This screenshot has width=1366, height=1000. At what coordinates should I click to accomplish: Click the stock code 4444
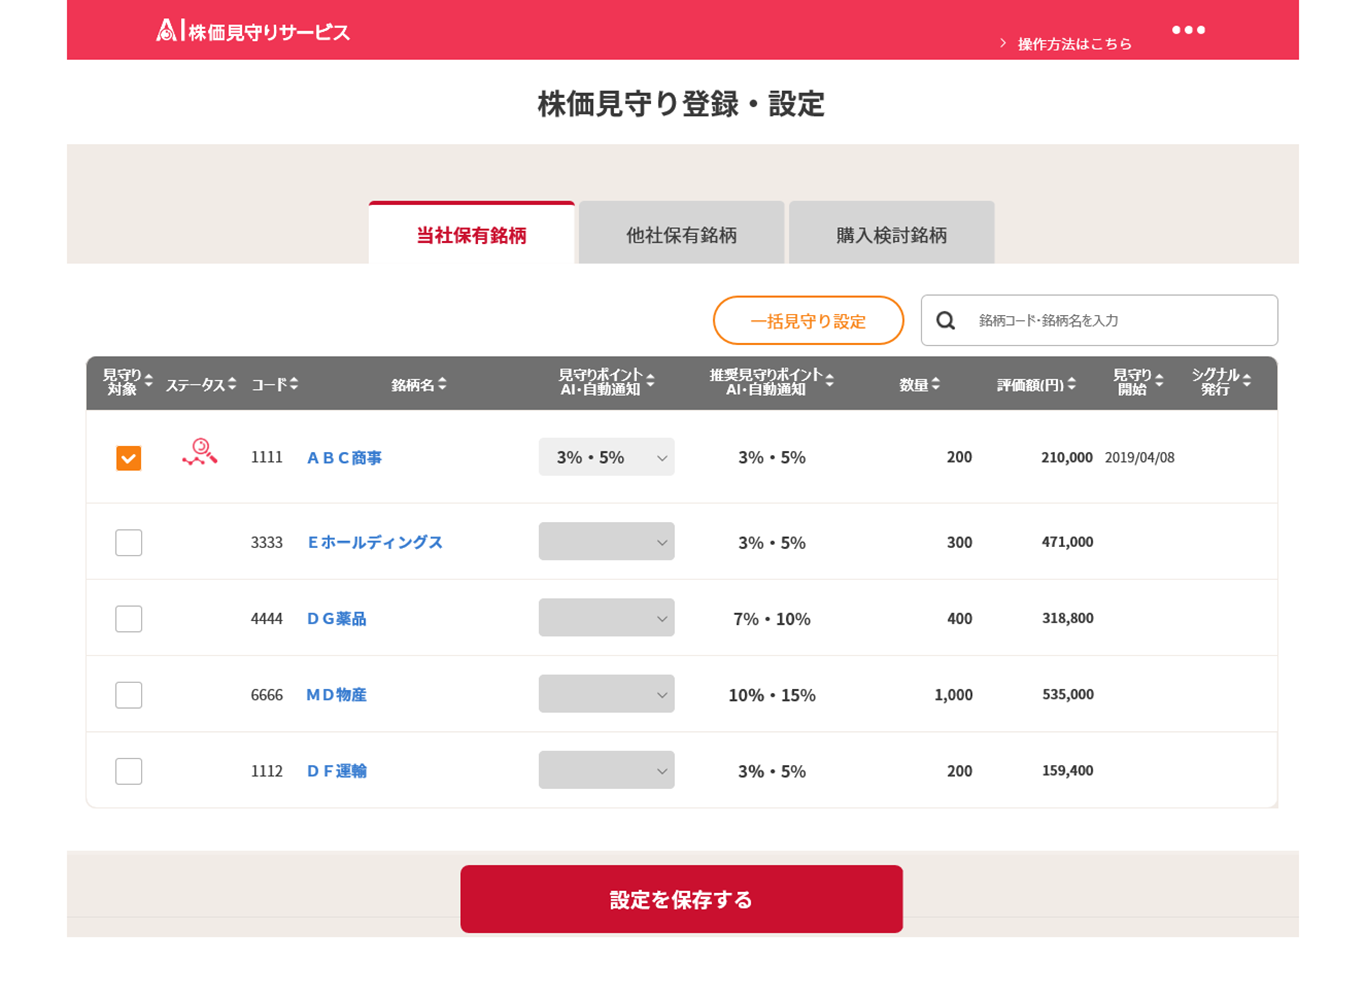tap(267, 619)
